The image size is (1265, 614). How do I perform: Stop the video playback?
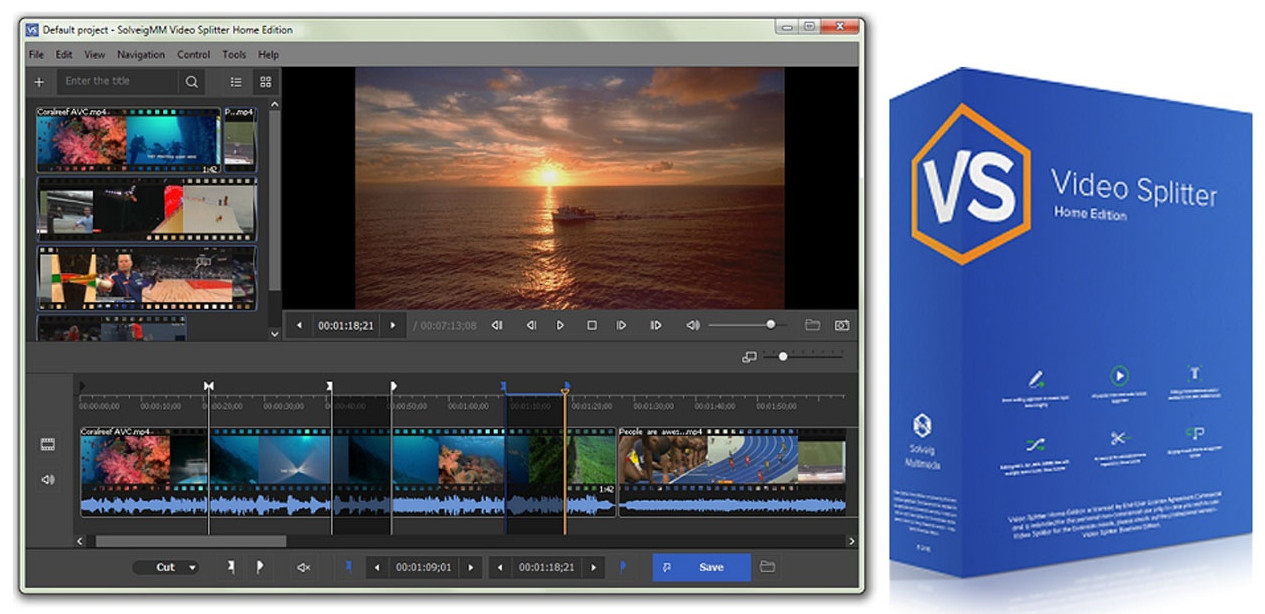click(x=591, y=325)
